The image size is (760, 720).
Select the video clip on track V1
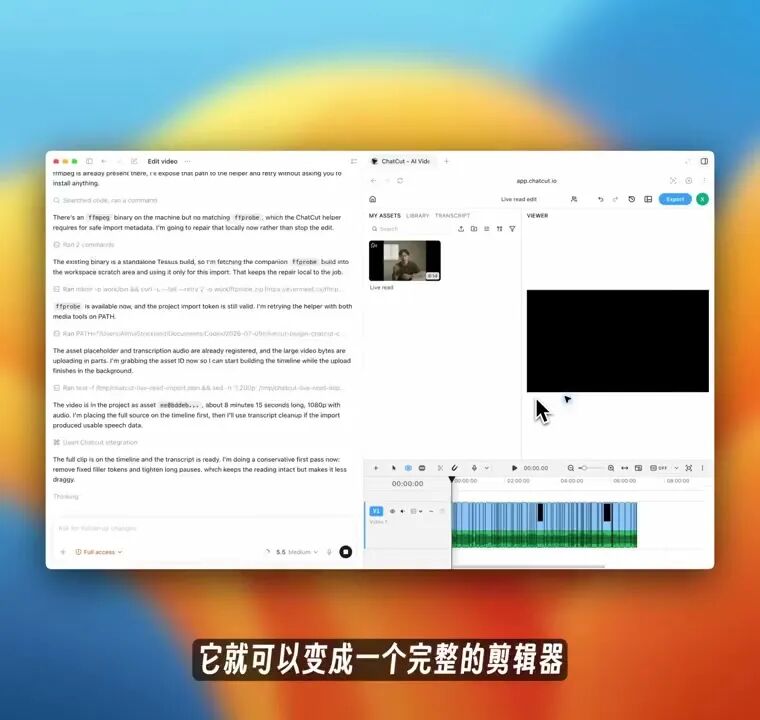click(x=544, y=525)
